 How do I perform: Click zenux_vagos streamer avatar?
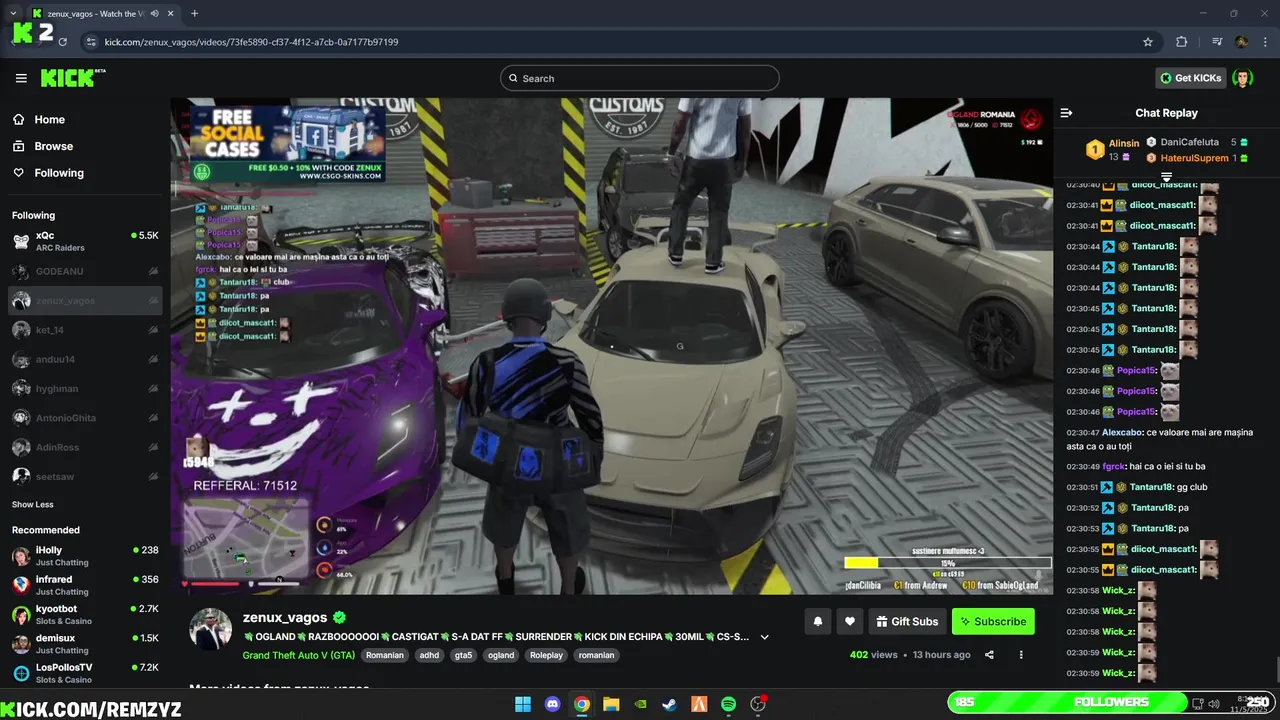click(x=211, y=629)
